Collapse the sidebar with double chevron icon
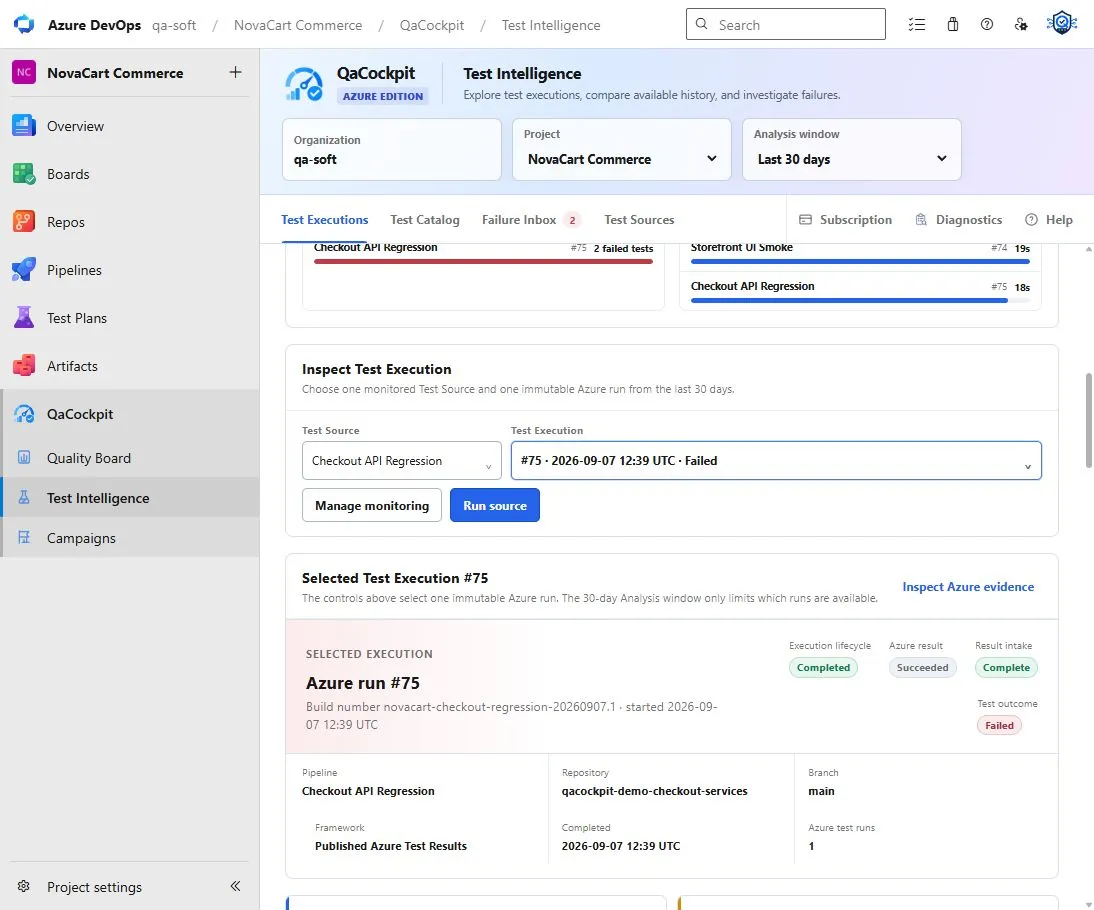This screenshot has height=910, width=1094. click(x=235, y=886)
